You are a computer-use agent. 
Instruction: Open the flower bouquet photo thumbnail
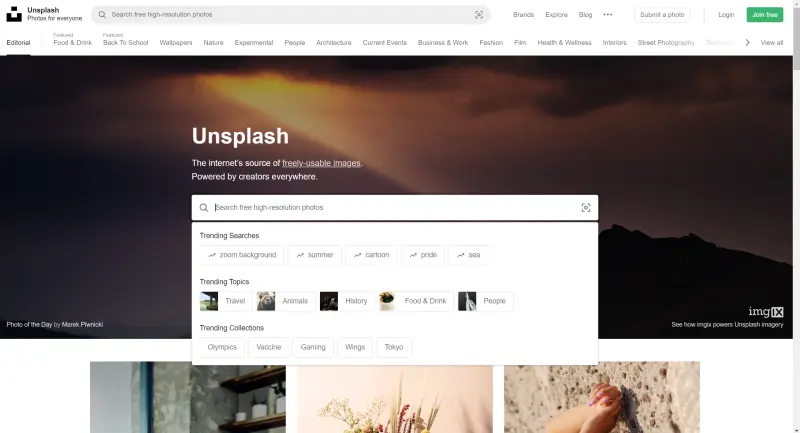pos(395,399)
